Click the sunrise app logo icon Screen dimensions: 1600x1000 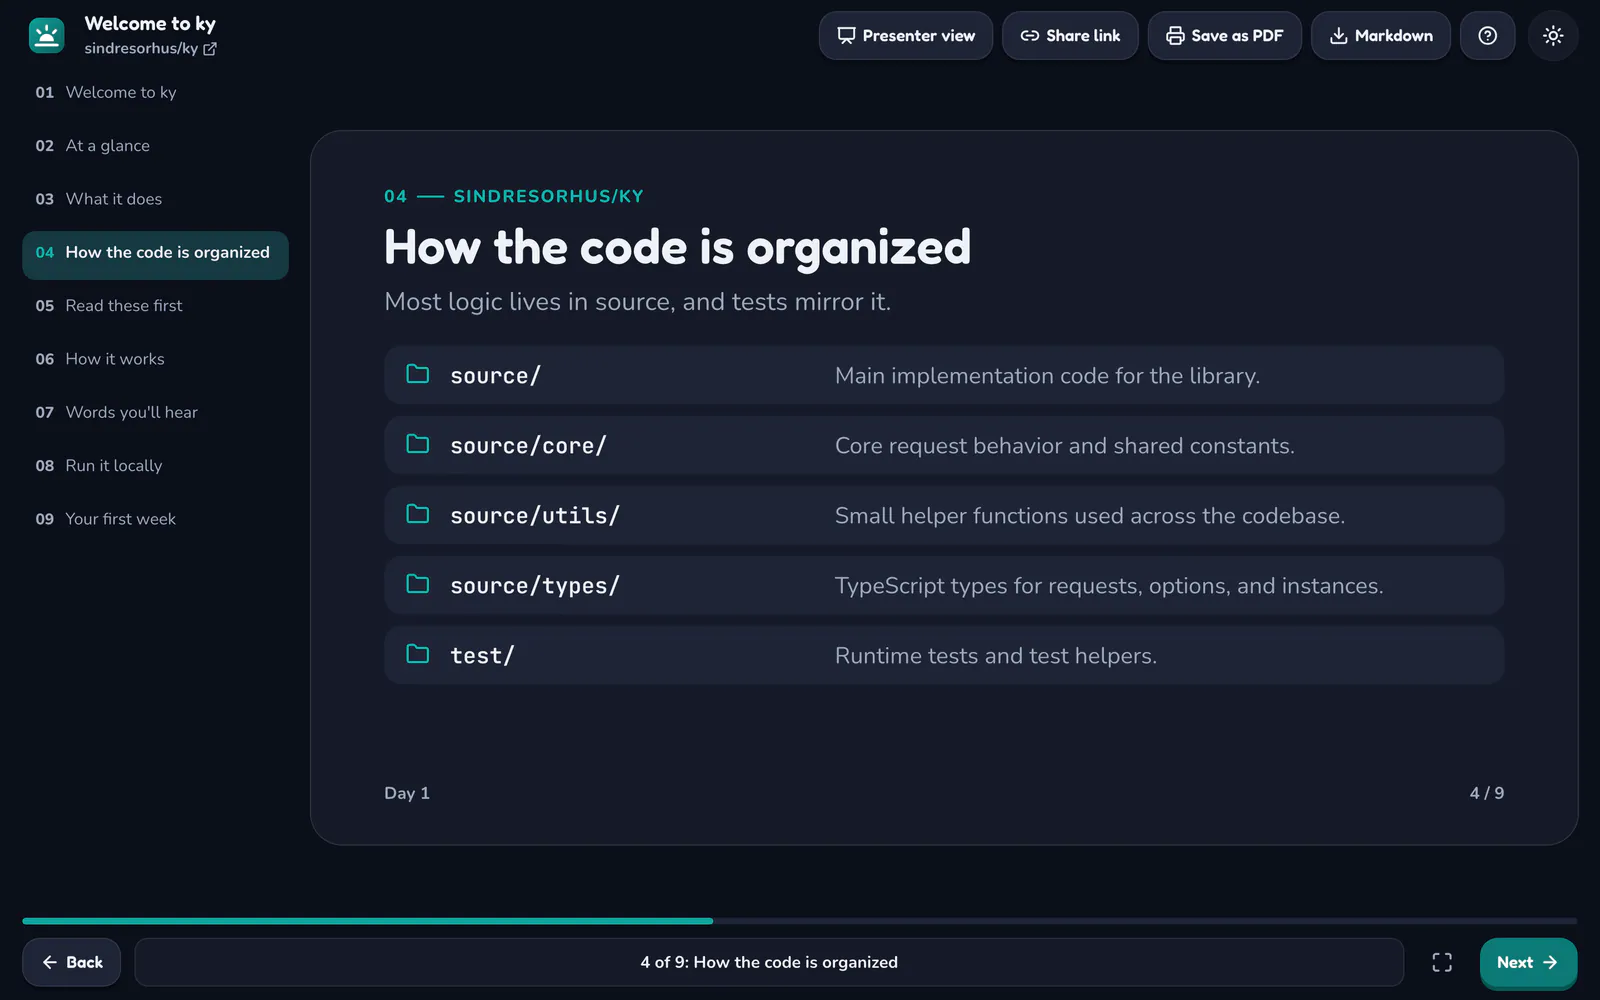(46, 35)
